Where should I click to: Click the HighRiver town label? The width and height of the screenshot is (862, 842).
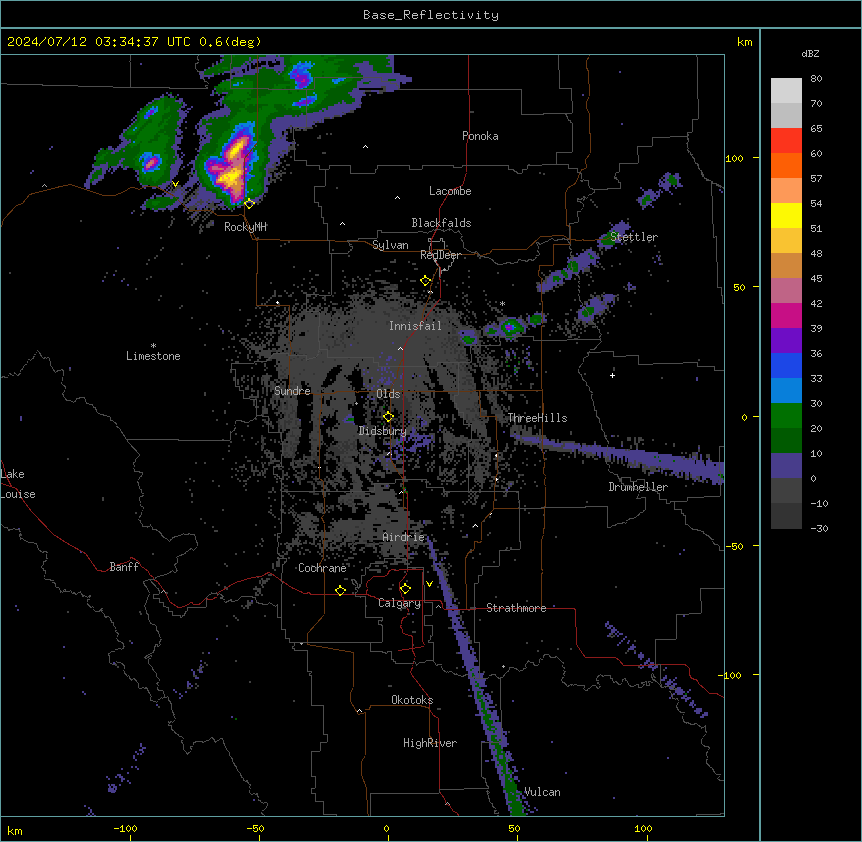pos(430,743)
